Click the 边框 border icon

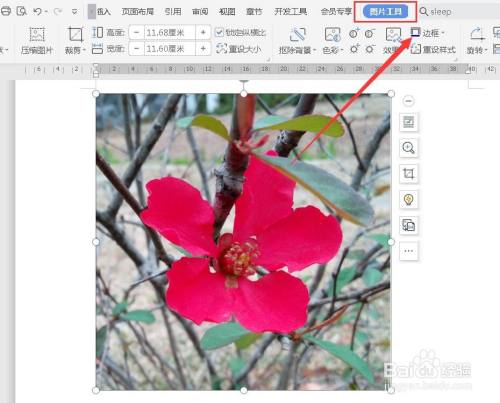point(415,33)
